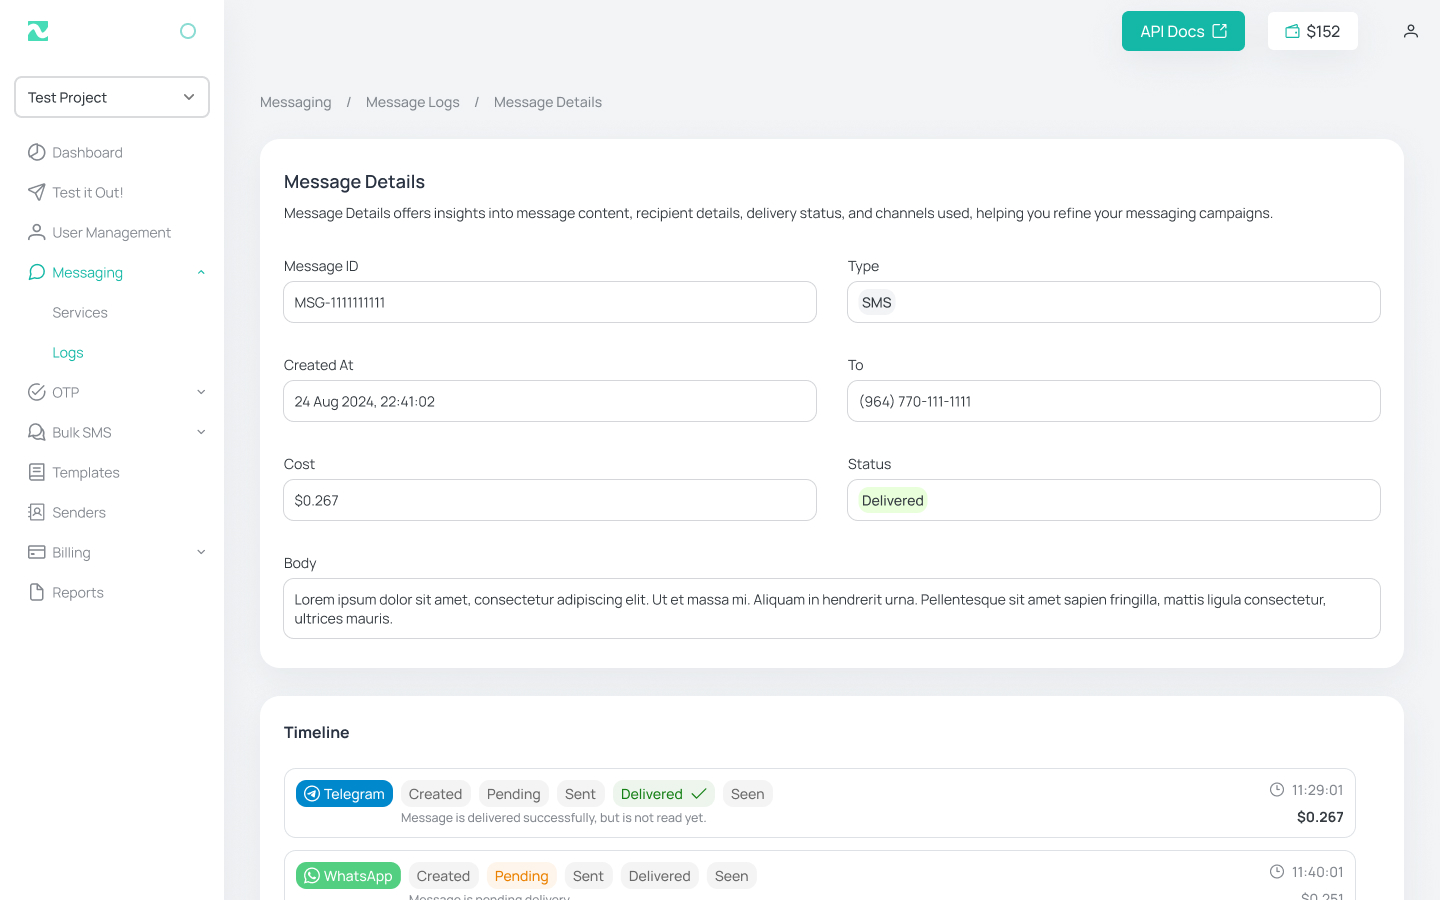The height and width of the screenshot is (900, 1440).
Task: Select Logs under Messaging
Action: coord(68,352)
